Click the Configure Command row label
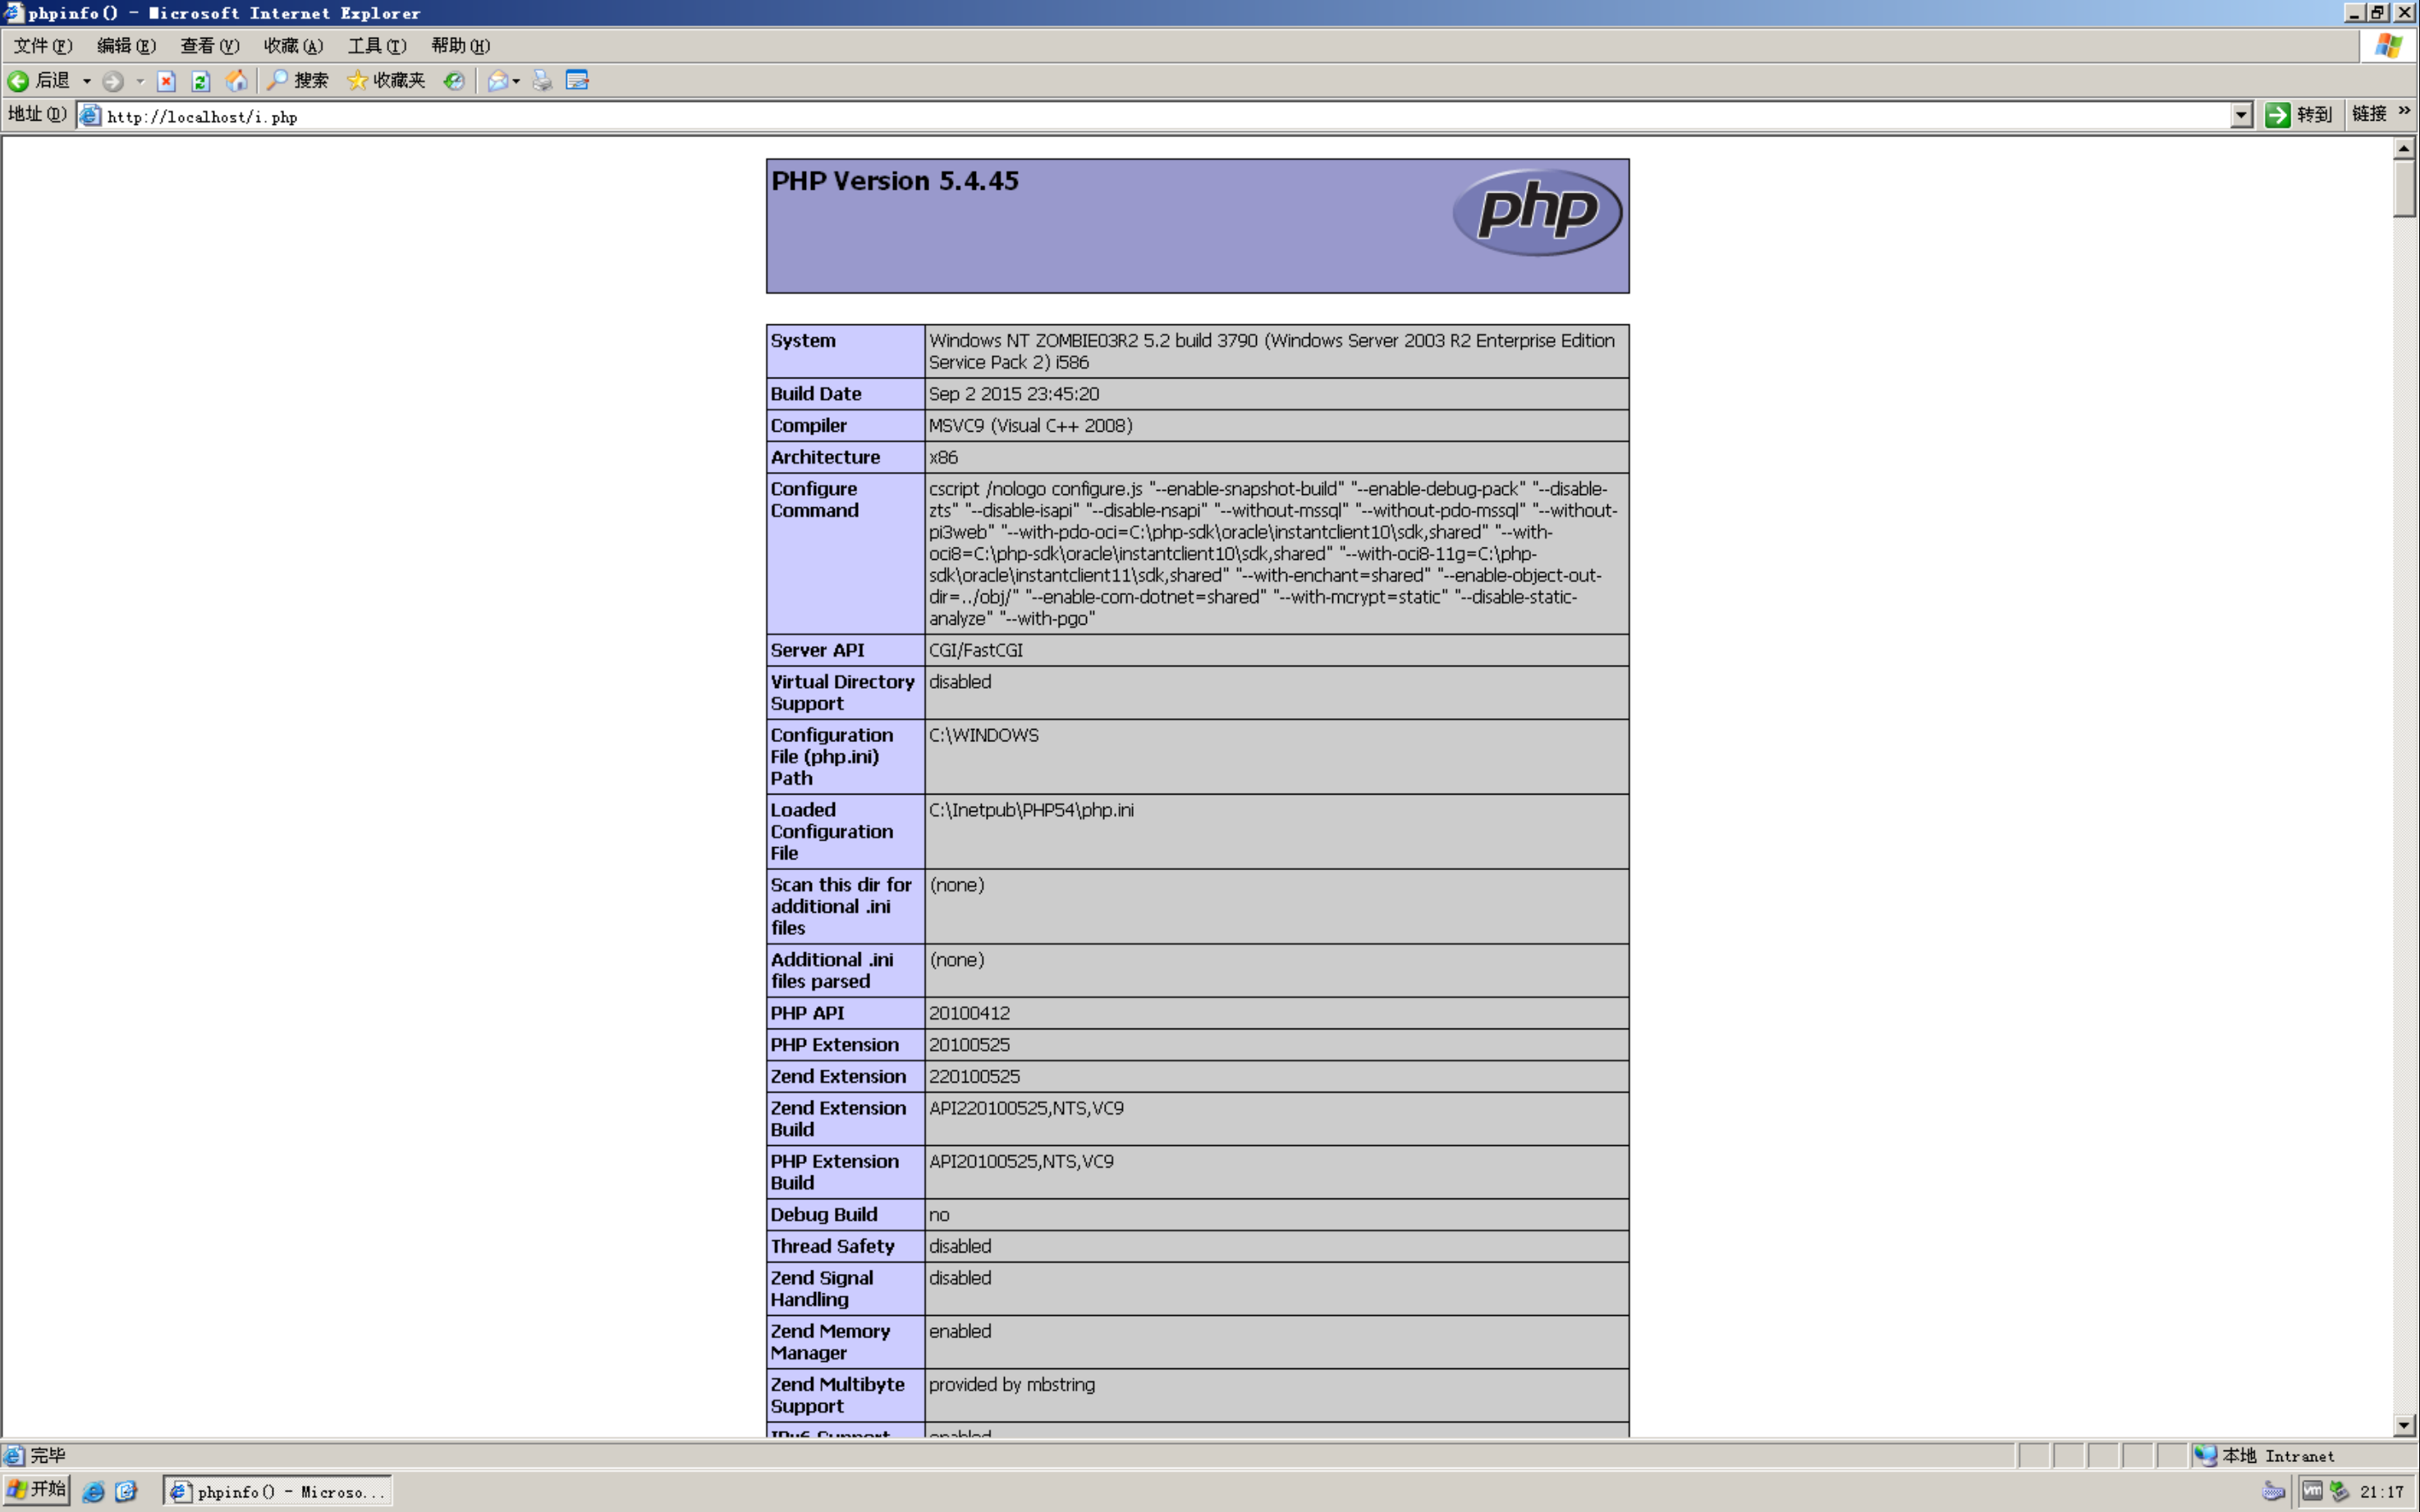Image resolution: width=2420 pixels, height=1512 pixels. tap(814, 500)
